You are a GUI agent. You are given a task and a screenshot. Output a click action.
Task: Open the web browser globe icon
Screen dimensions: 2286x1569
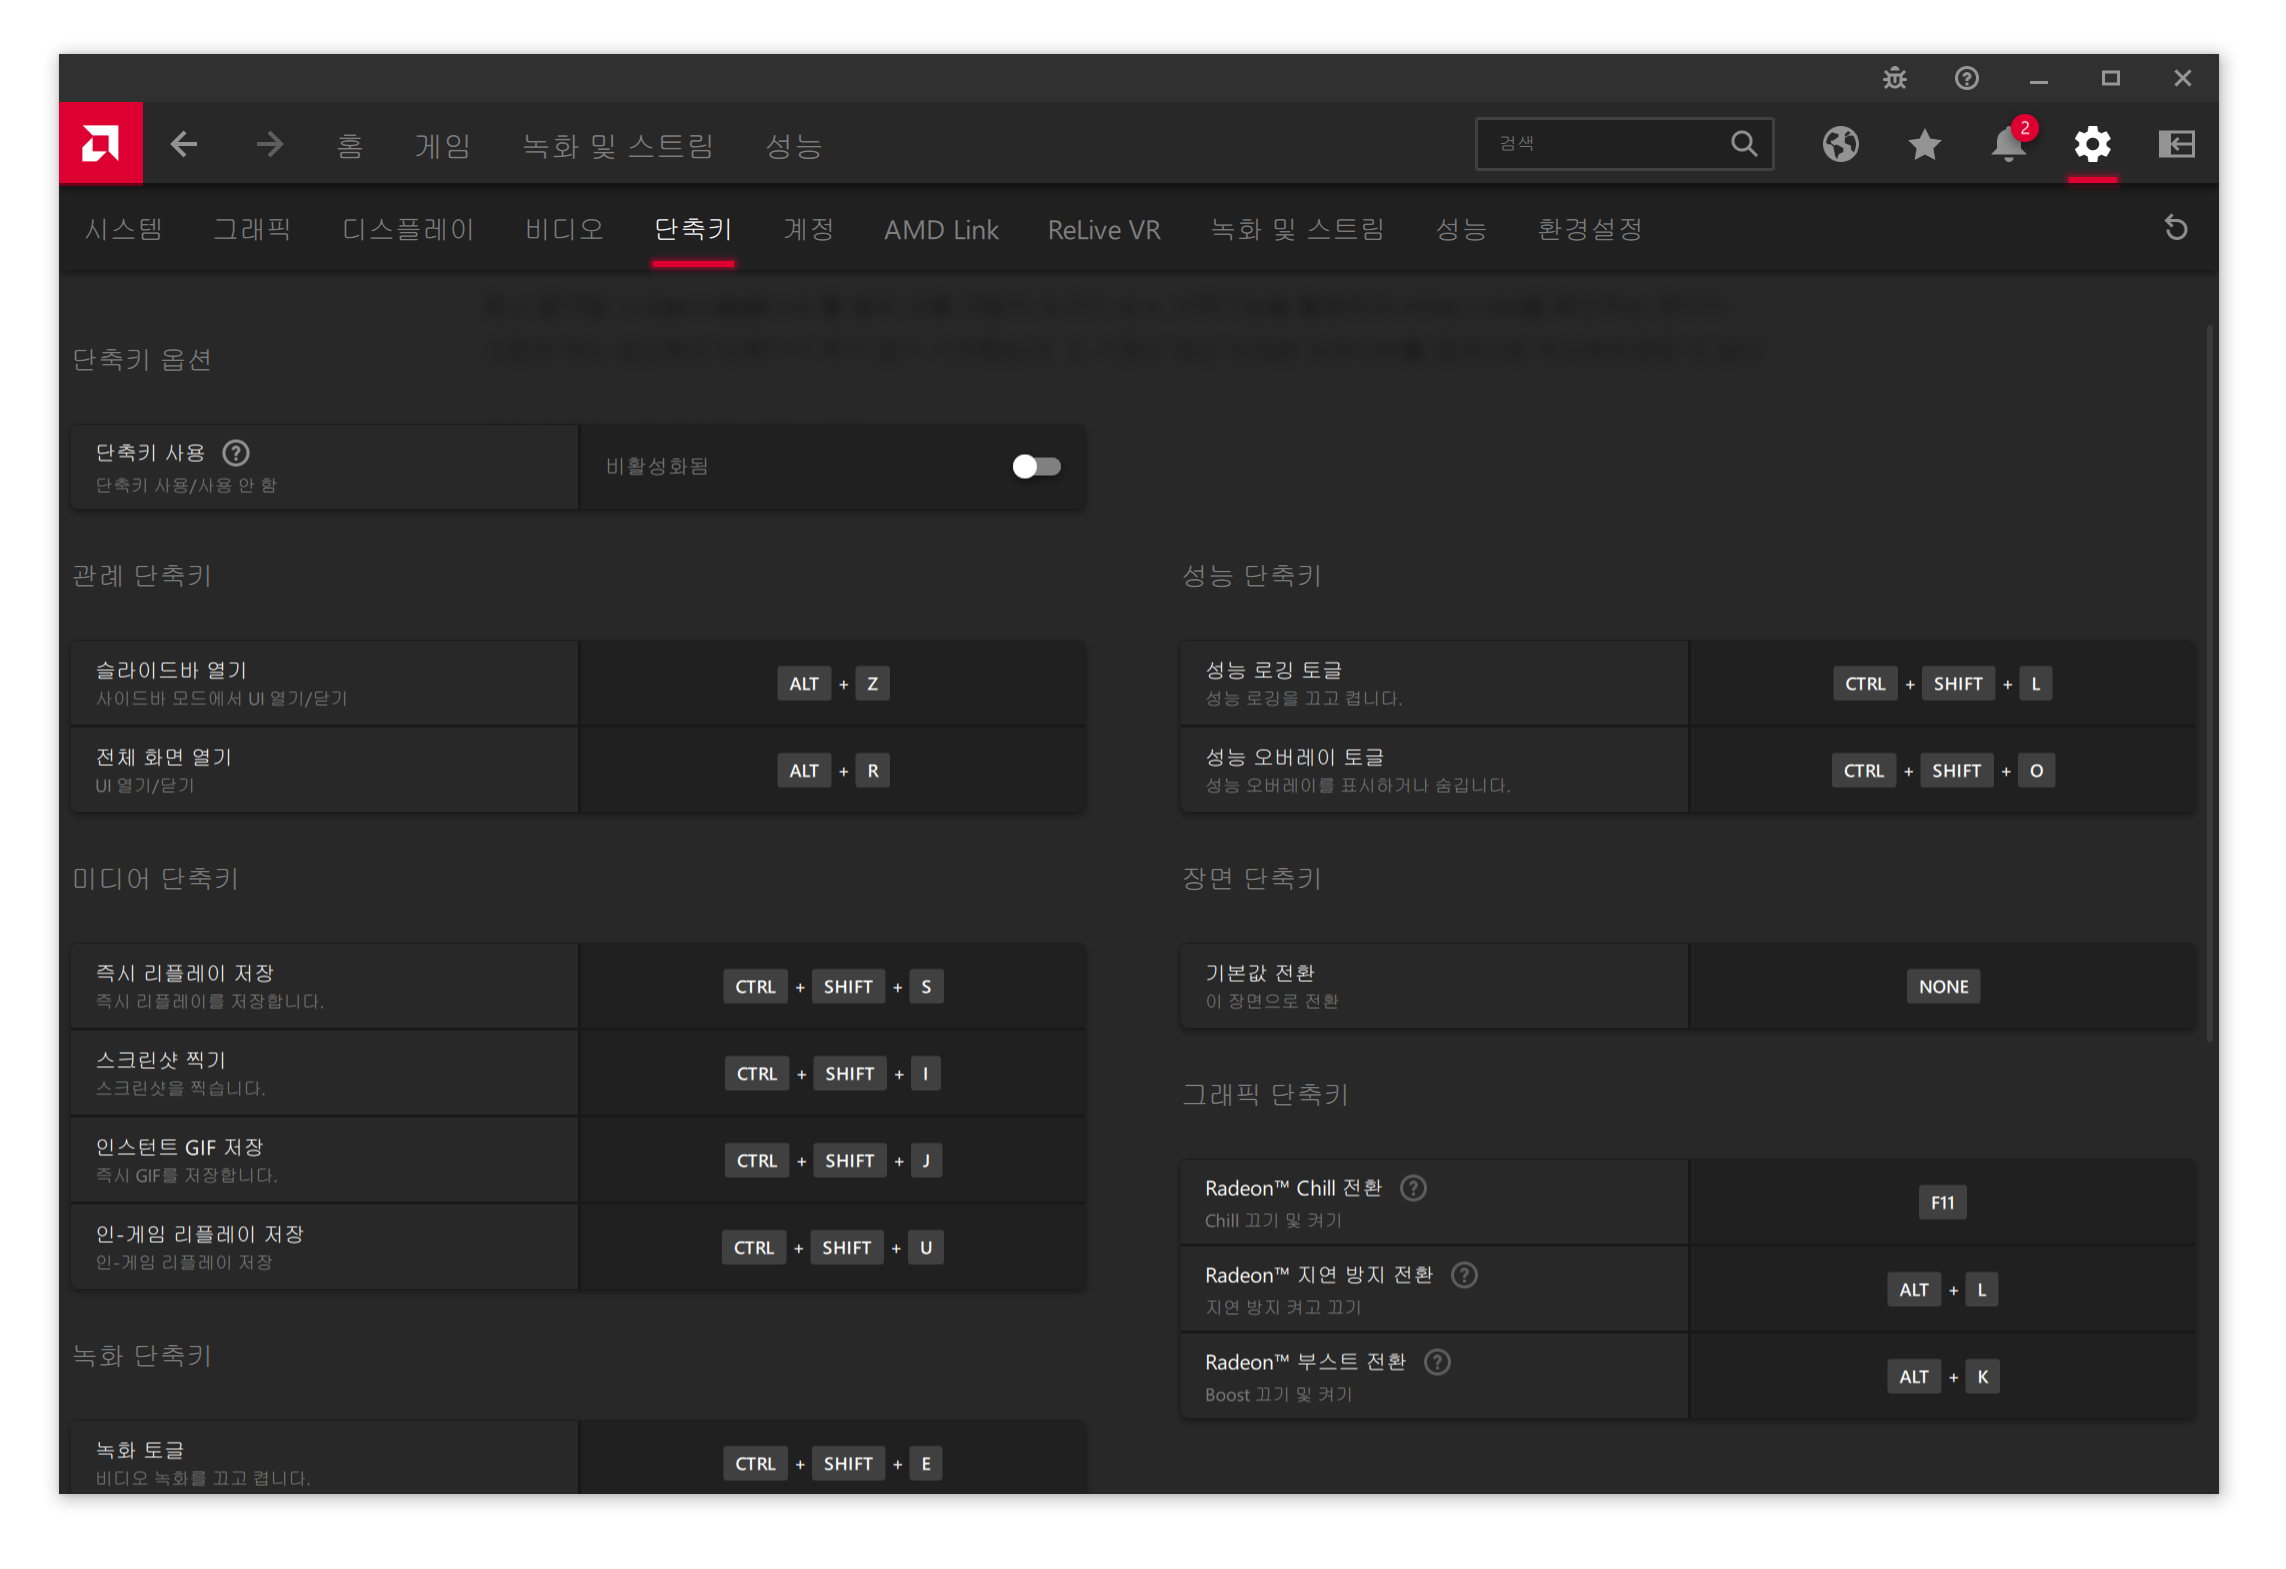tap(1840, 145)
